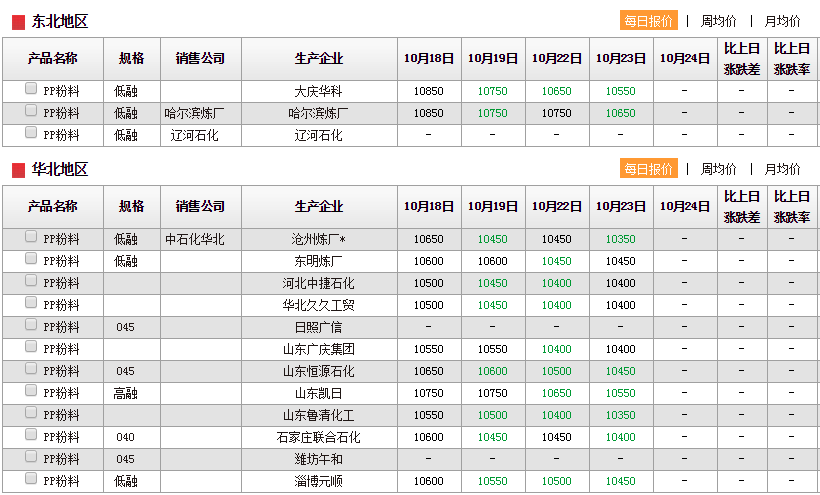Click 比上日涨跌差 header in 东北地区 table

point(742,59)
